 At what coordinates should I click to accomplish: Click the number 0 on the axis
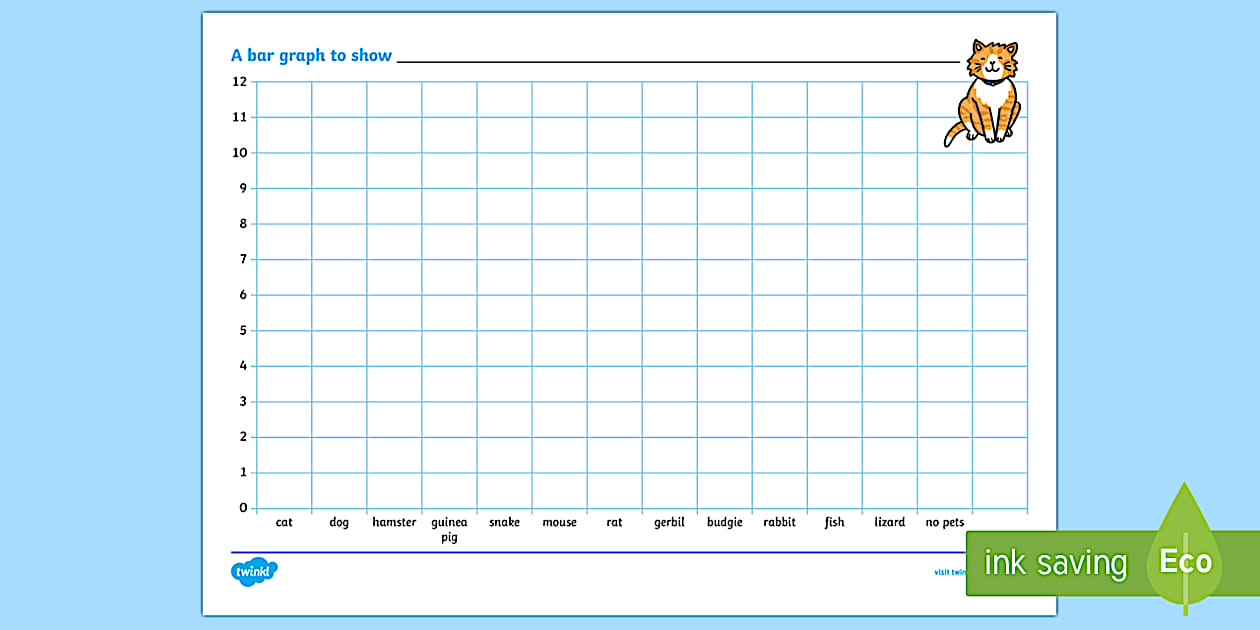242,507
